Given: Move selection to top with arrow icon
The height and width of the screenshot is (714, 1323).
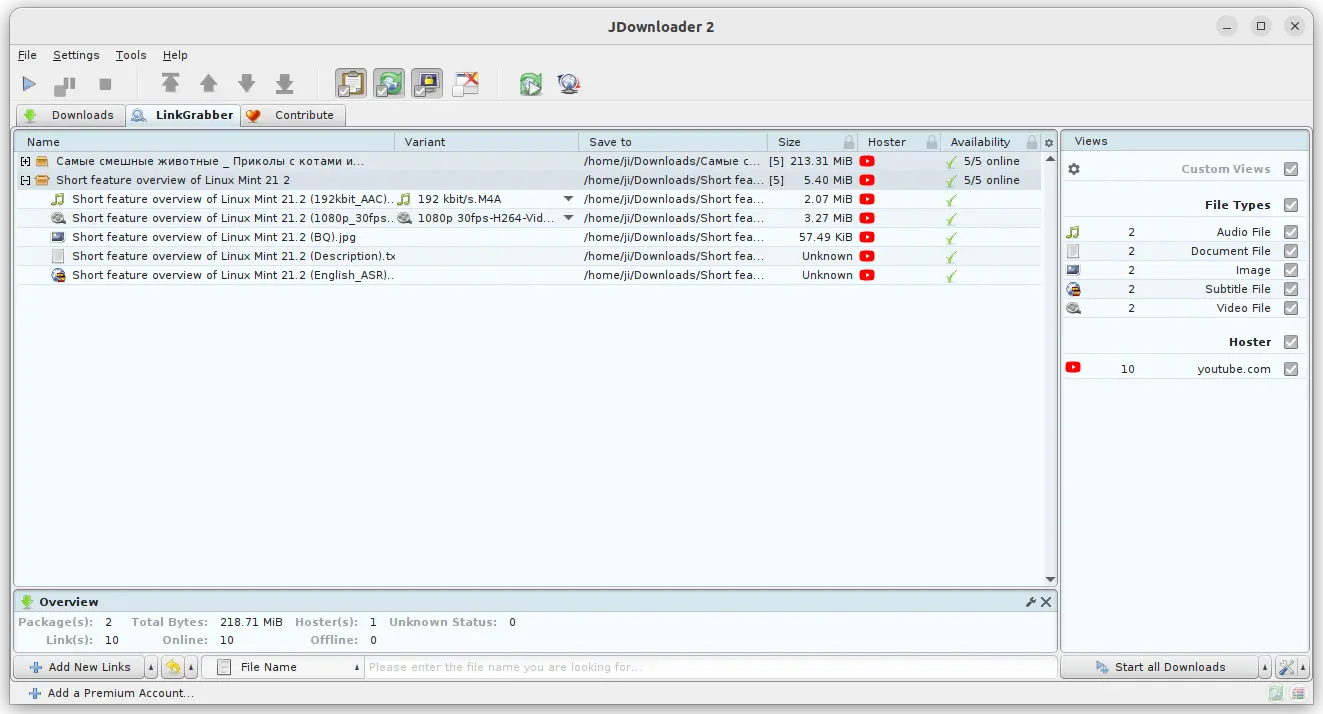Looking at the screenshot, I should pyautogui.click(x=171, y=84).
